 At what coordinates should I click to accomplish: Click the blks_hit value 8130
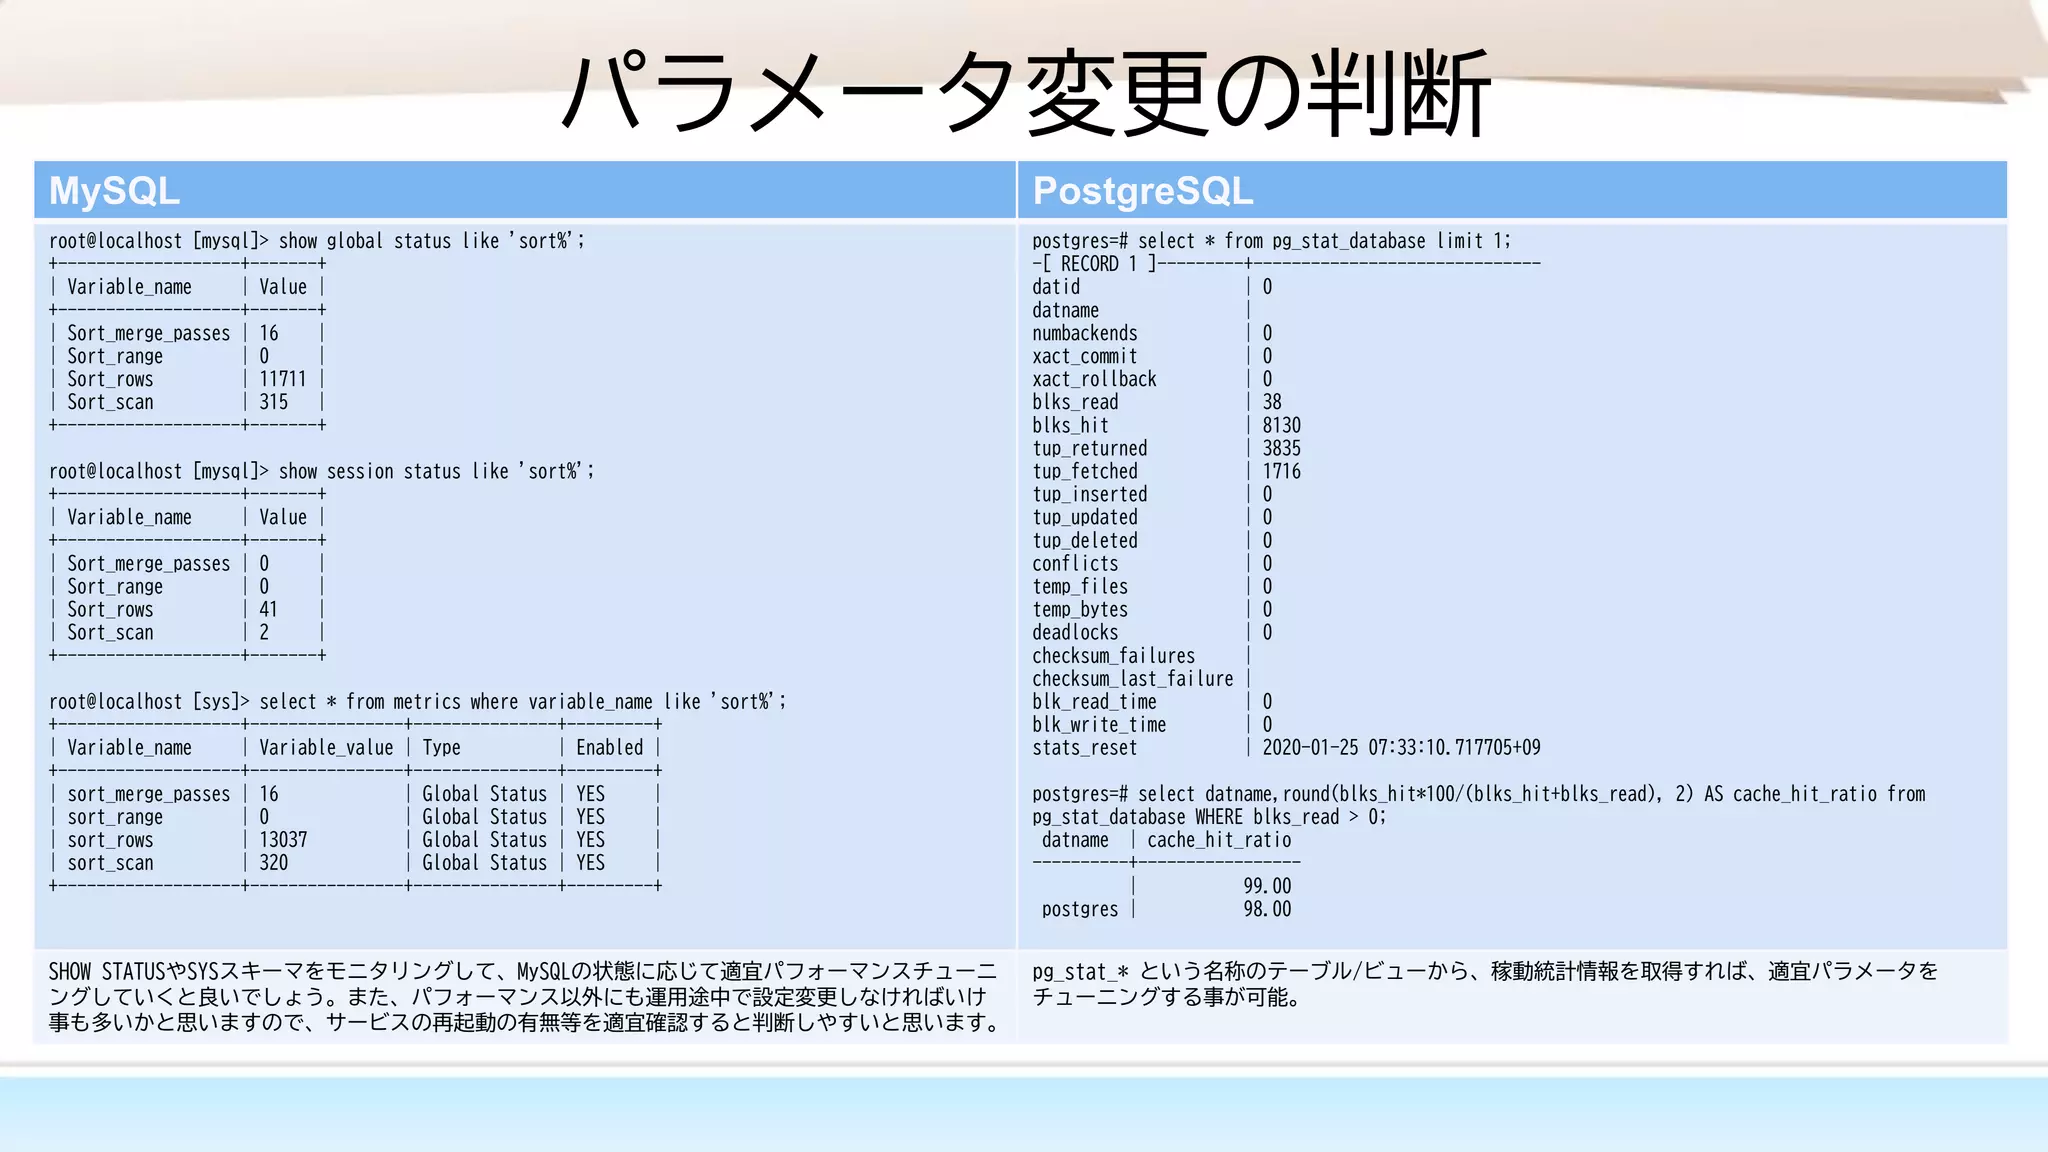point(1281,425)
